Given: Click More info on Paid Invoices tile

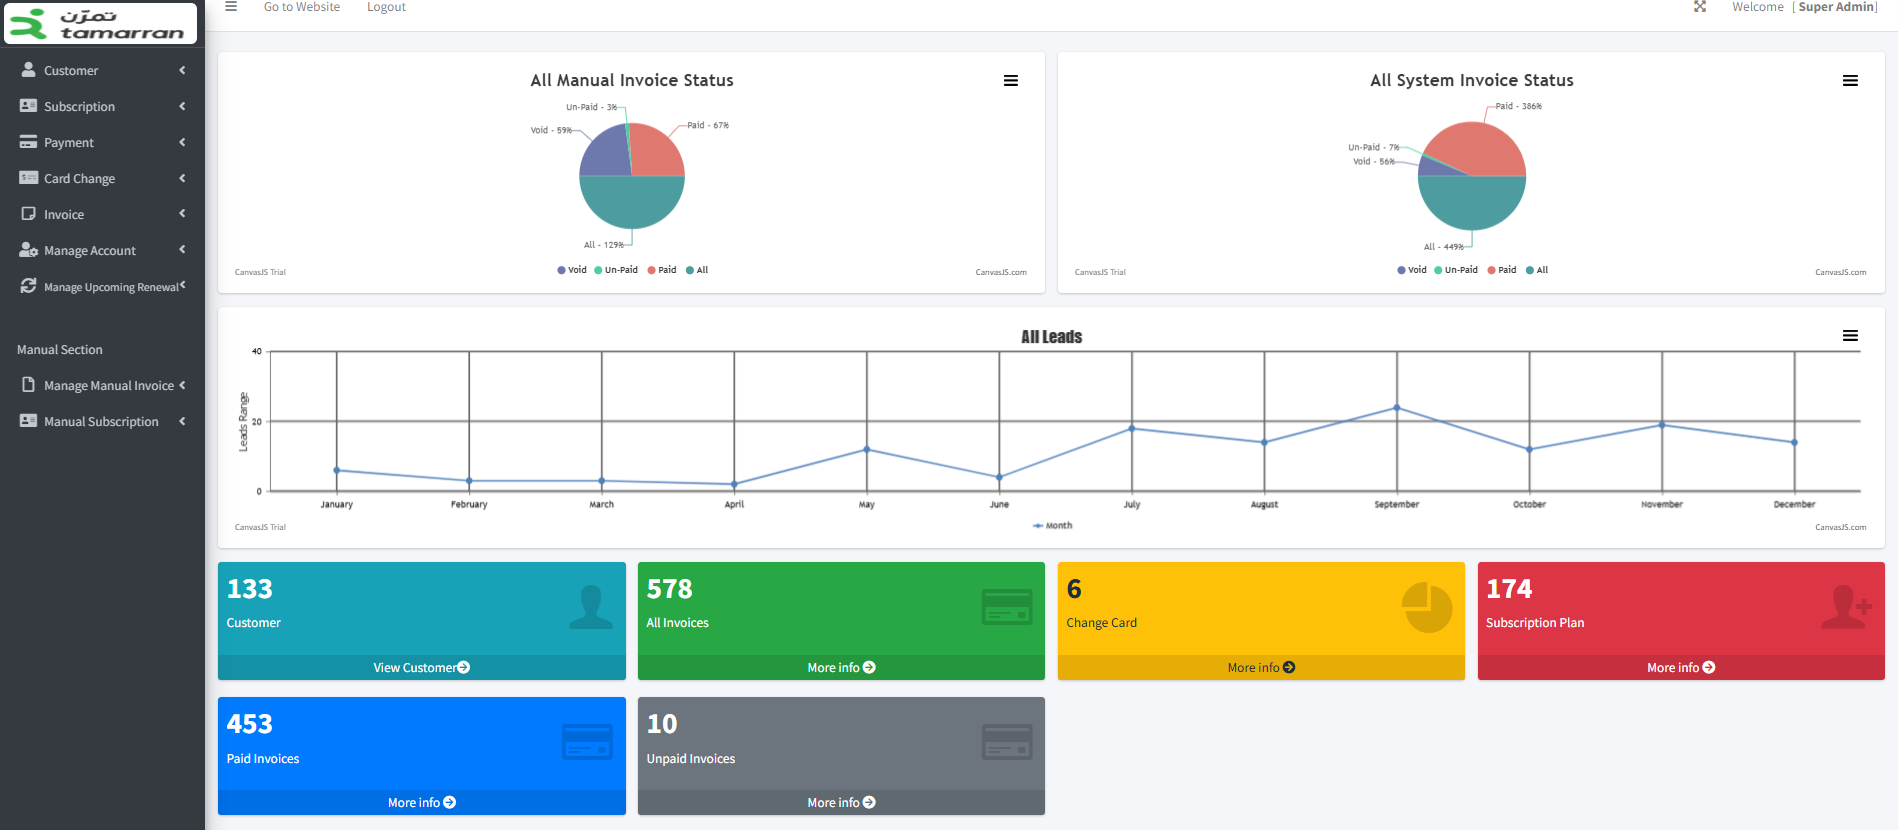Looking at the screenshot, I should (x=421, y=802).
